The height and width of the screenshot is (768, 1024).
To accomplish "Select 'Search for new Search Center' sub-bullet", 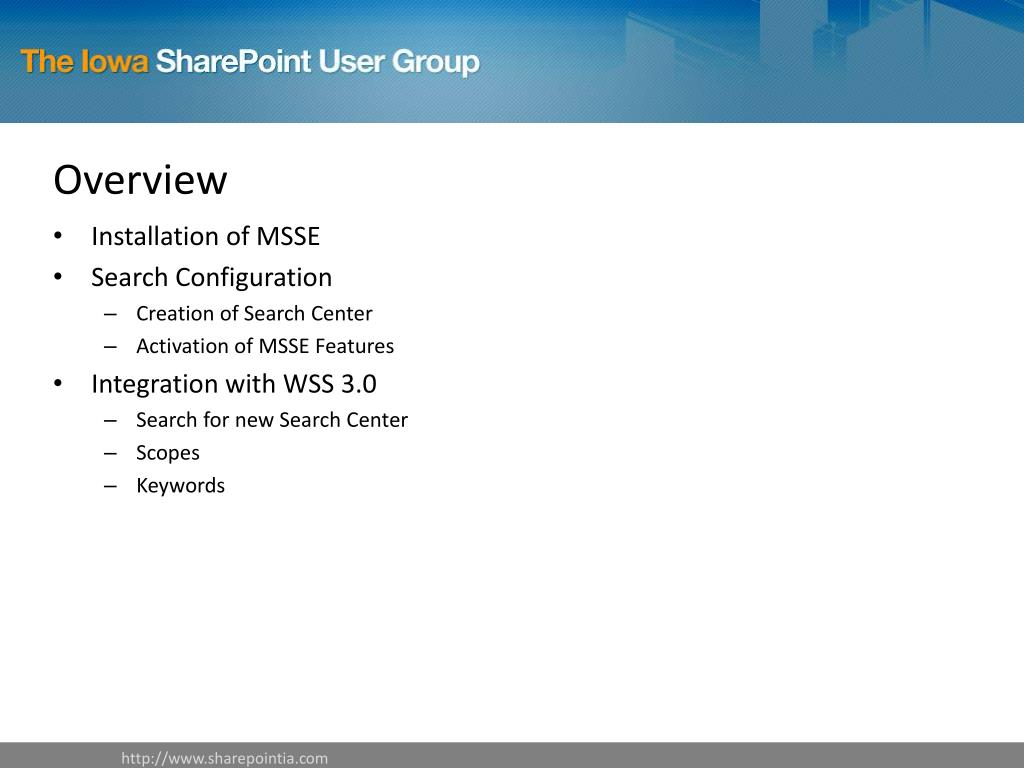I will 272,420.
